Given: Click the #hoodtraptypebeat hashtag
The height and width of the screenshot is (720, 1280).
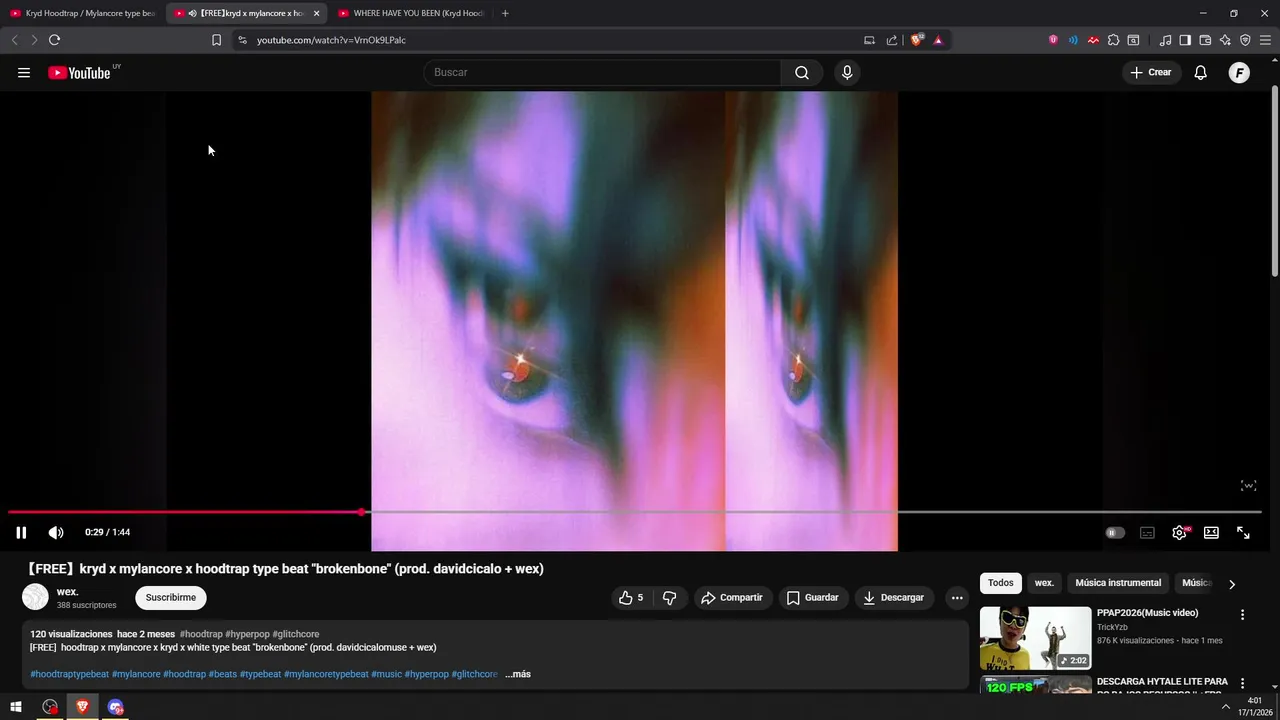Looking at the screenshot, I should [70, 674].
